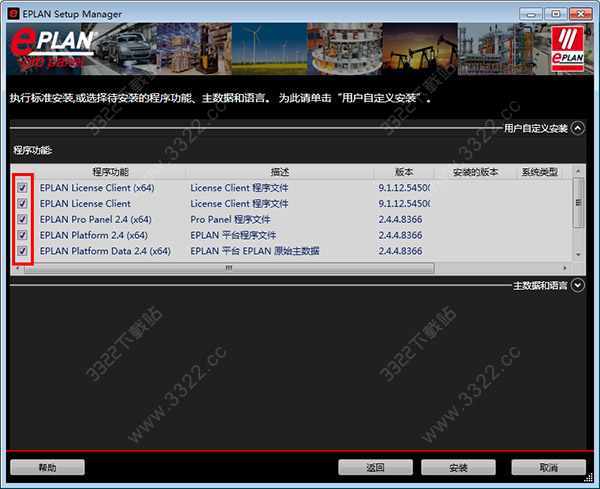
Task: Click the vertical scrollbar thumb in list
Action: (x=578, y=202)
